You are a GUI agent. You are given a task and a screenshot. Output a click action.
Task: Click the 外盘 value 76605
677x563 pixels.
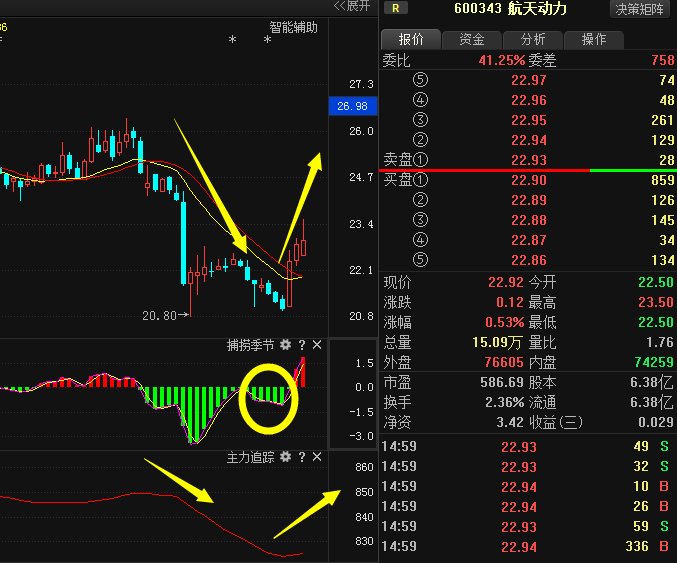504,362
